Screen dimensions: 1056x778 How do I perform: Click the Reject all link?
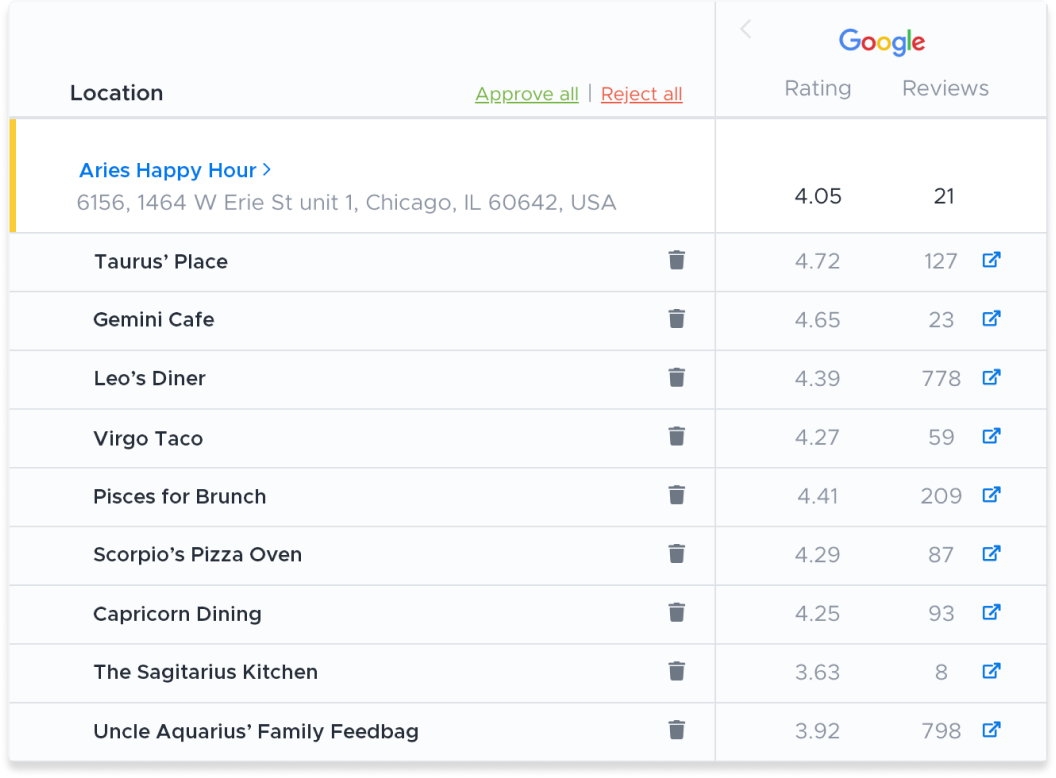pyautogui.click(x=641, y=94)
